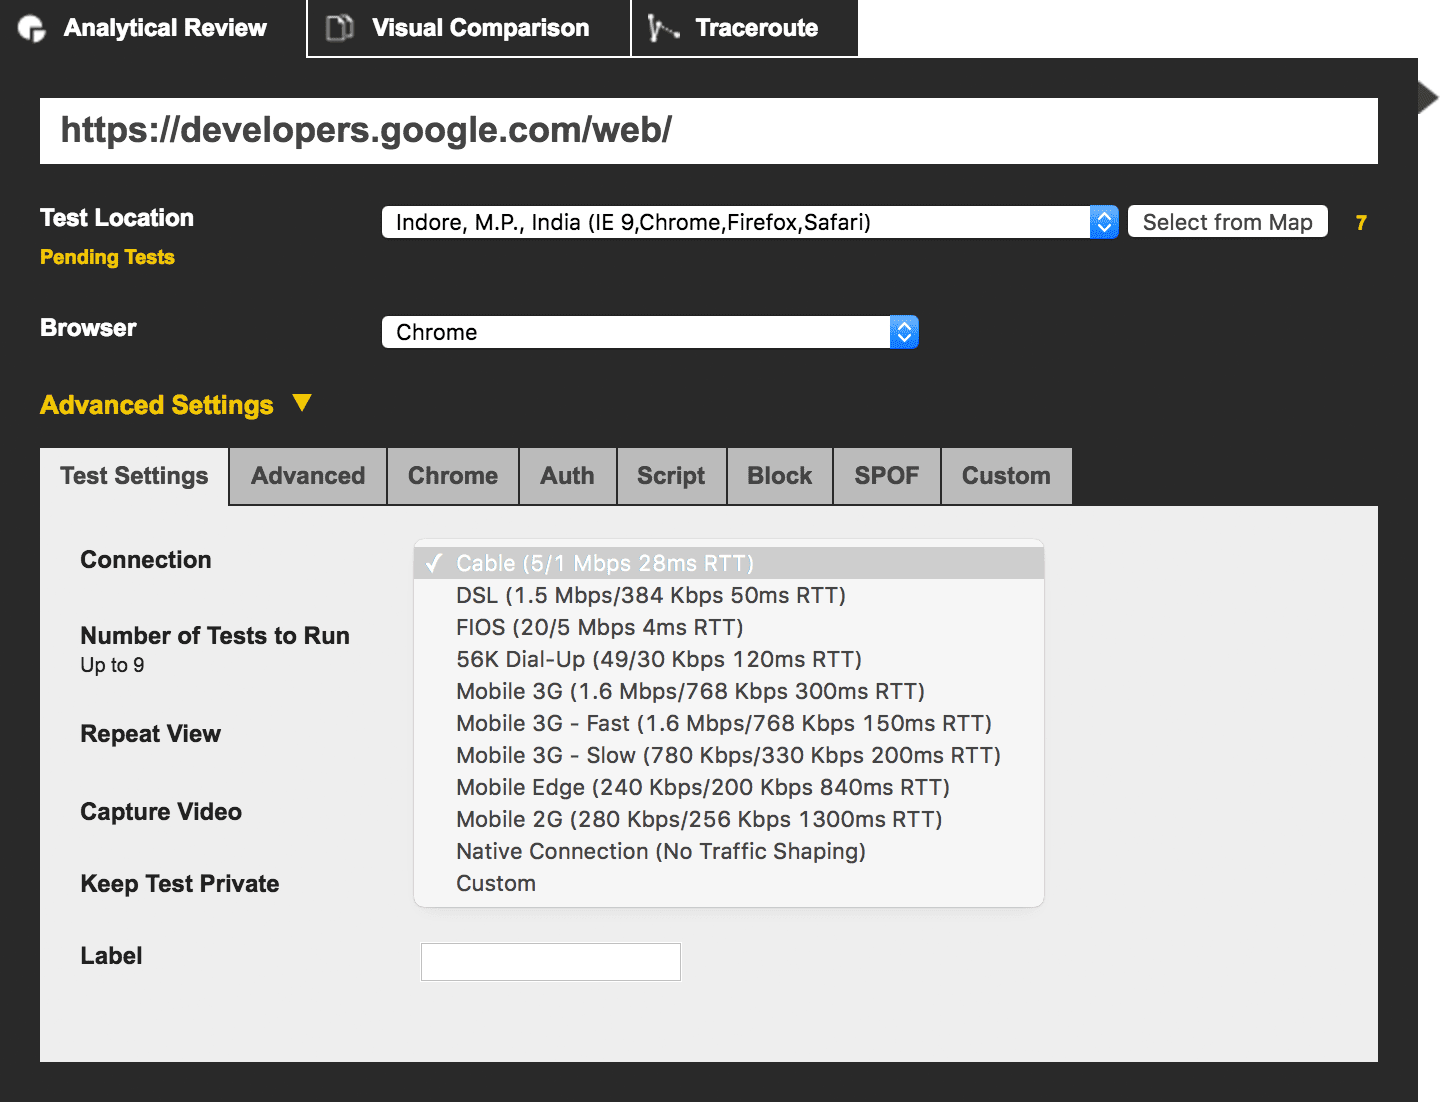Image resolution: width=1440 pixels, height=1102 pixels.
Task: Click the blue chevron on Test Location selector
Action: (x=1104, y=221)
